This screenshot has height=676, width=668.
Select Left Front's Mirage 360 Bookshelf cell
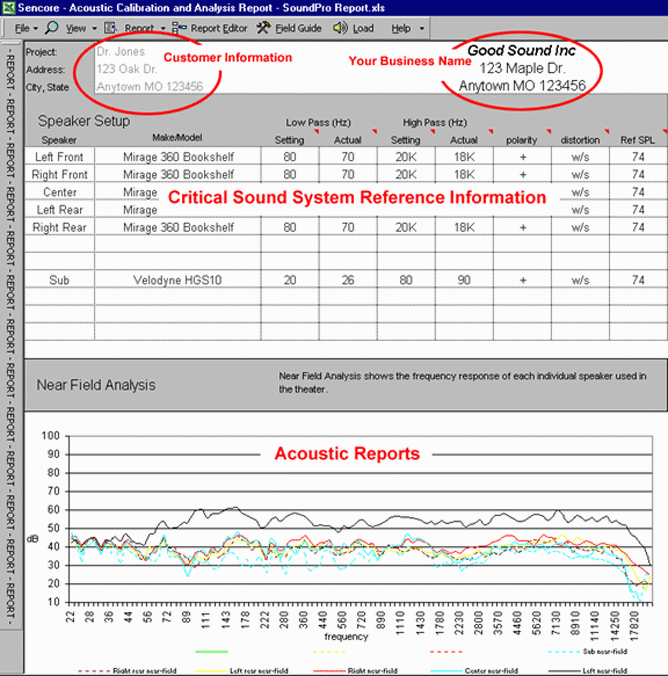click(177, 157)
